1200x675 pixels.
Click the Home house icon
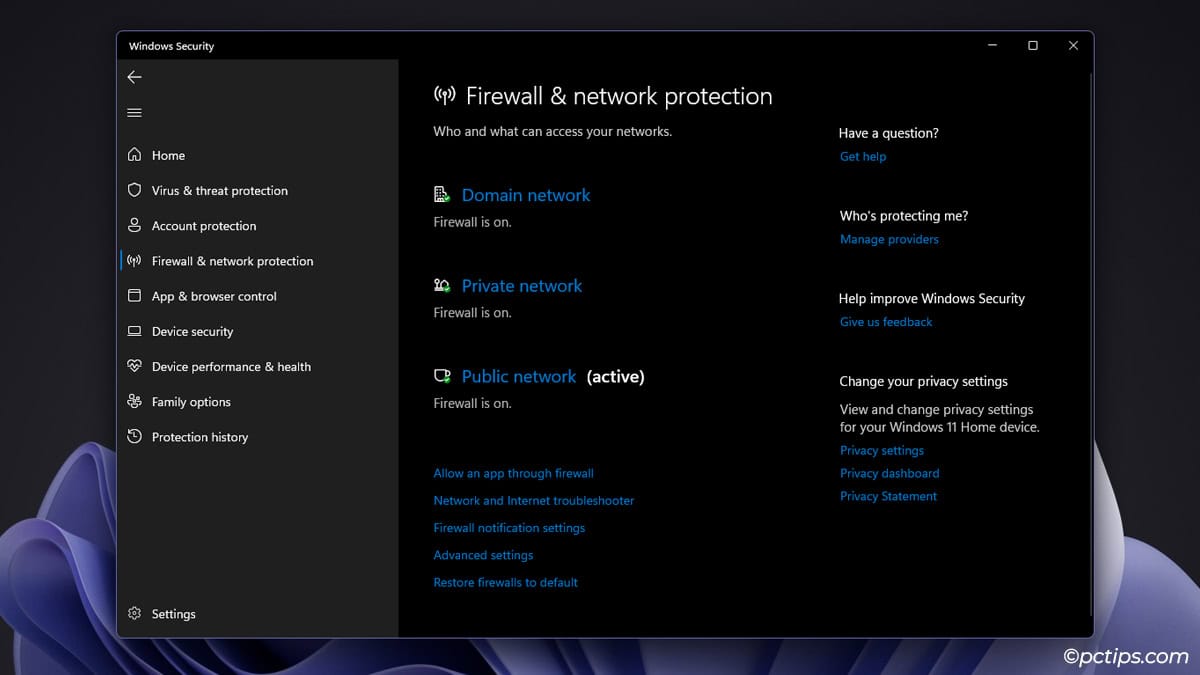pyautogui.click(x=134, y=155)
